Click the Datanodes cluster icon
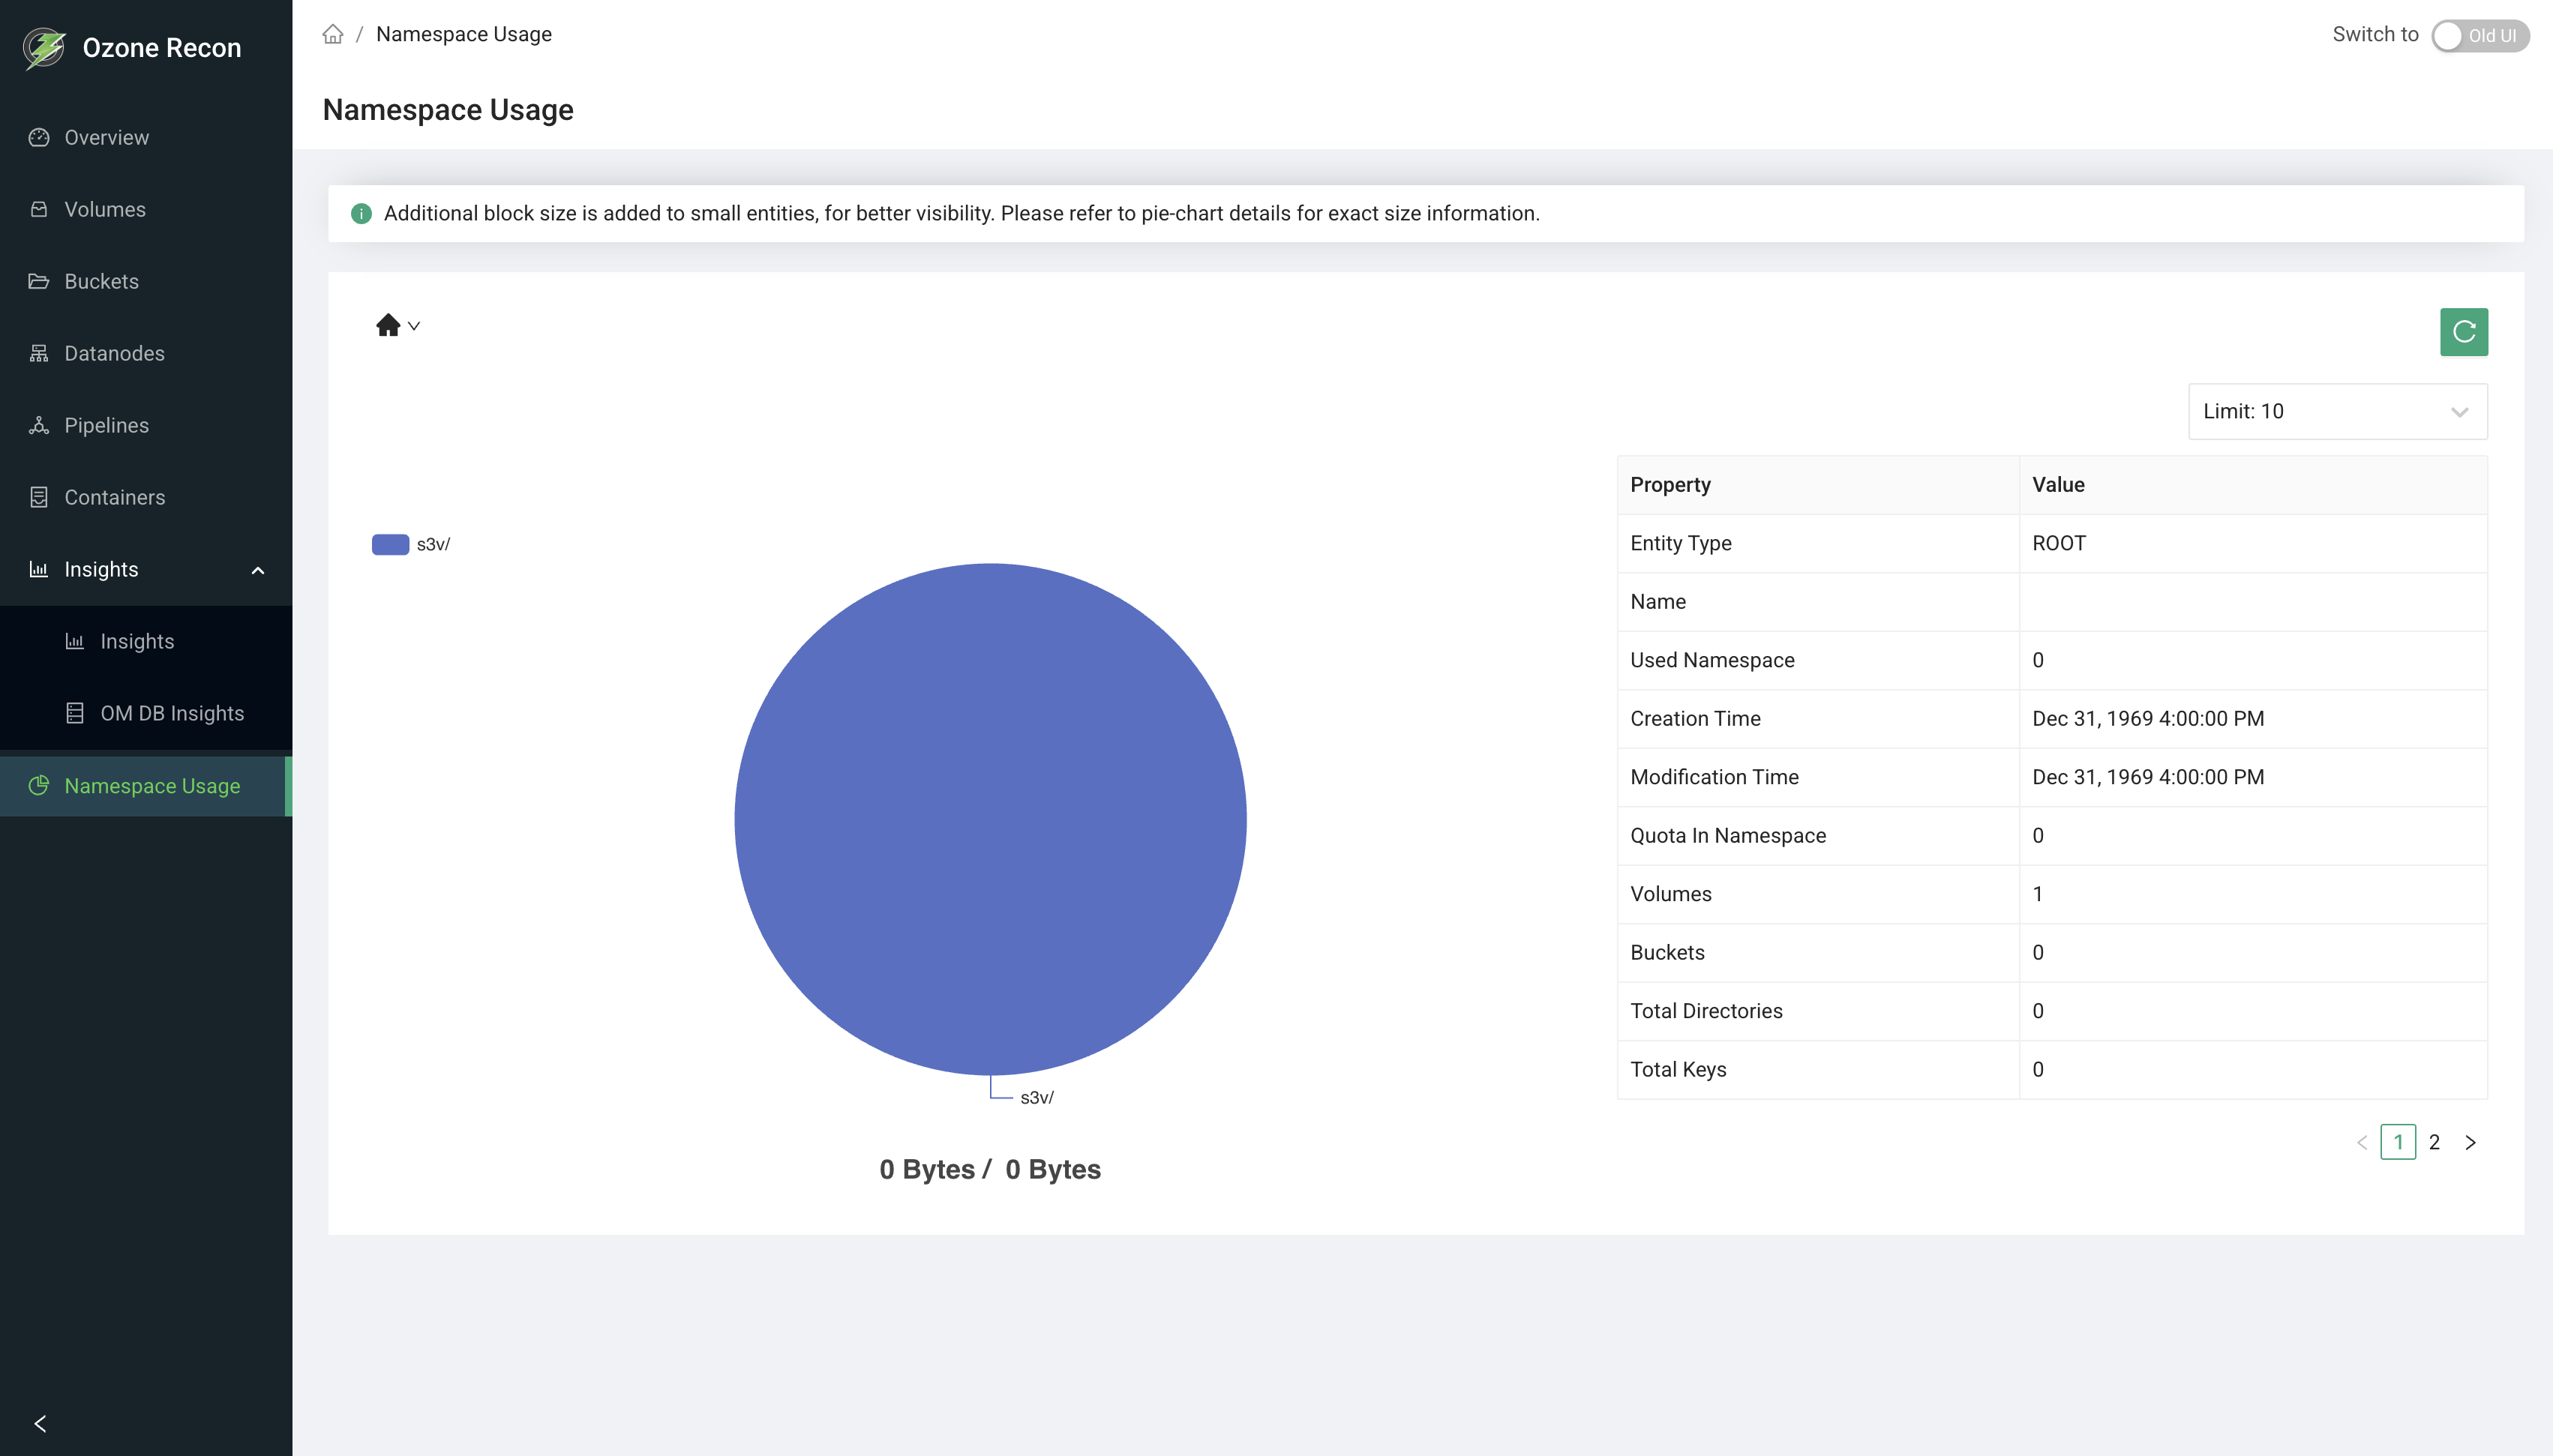The image size is (2553, 1456). 39,353
